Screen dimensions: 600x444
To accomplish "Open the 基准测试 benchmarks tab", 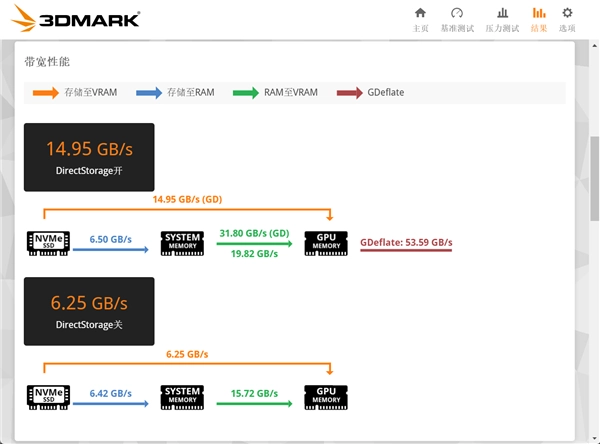I will pos(457,19).
